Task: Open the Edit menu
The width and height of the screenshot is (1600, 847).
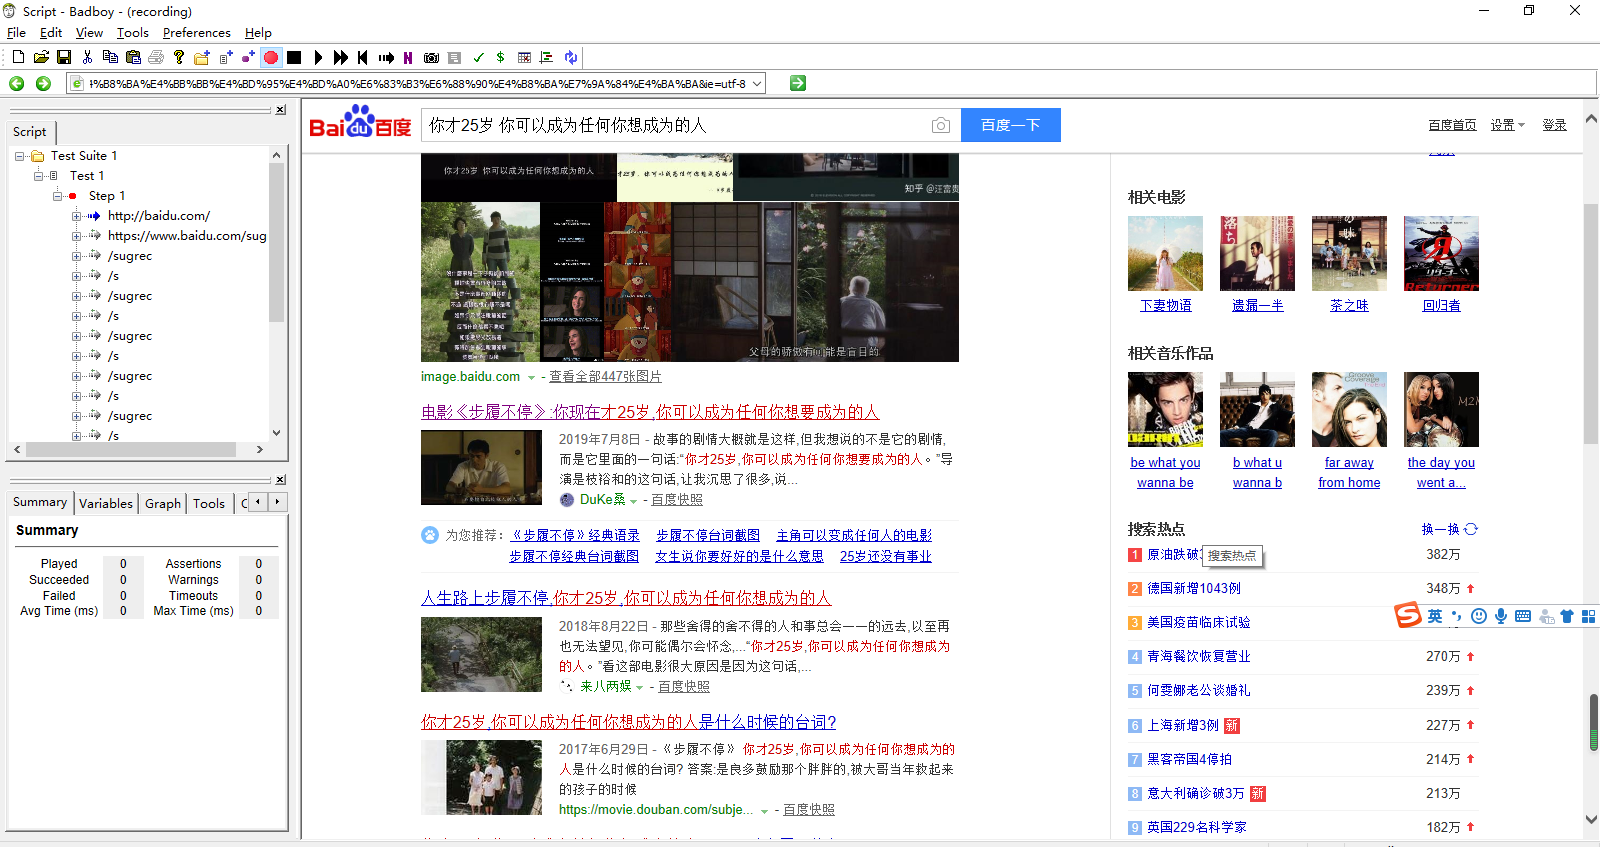Action: tap(51, 32)
